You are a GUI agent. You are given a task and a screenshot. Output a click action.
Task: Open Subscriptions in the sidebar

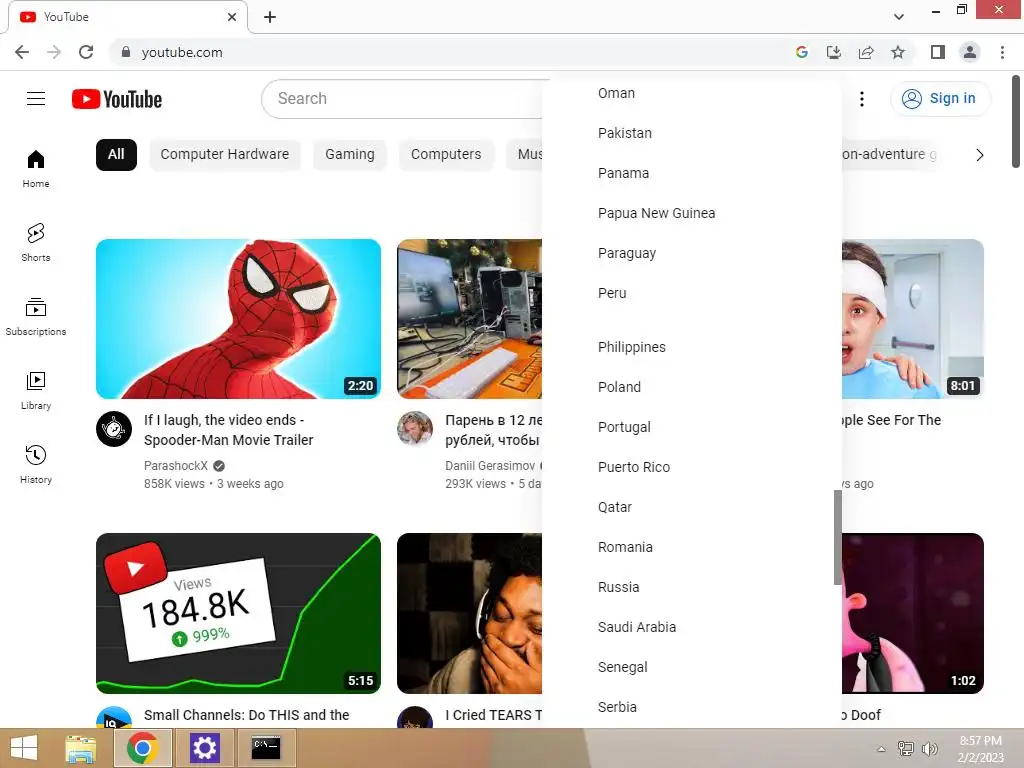[36, 317]
